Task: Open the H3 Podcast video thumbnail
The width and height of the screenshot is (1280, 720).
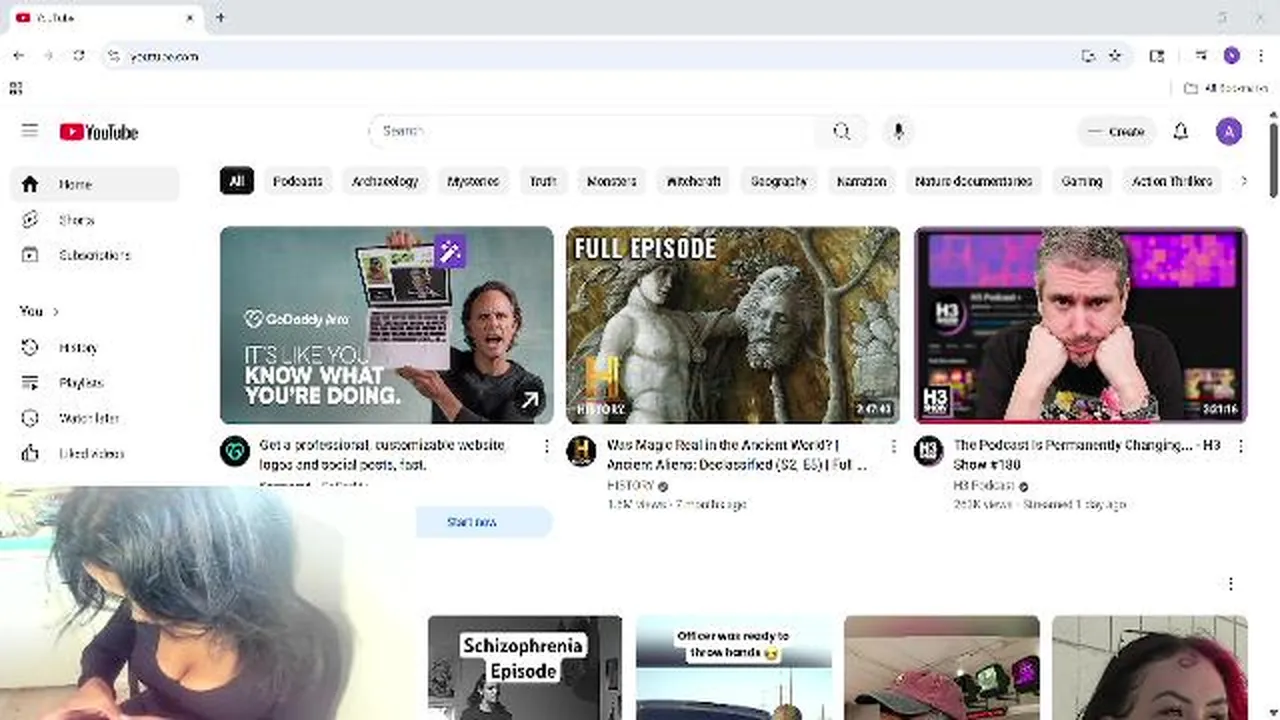Action: 1081,325
